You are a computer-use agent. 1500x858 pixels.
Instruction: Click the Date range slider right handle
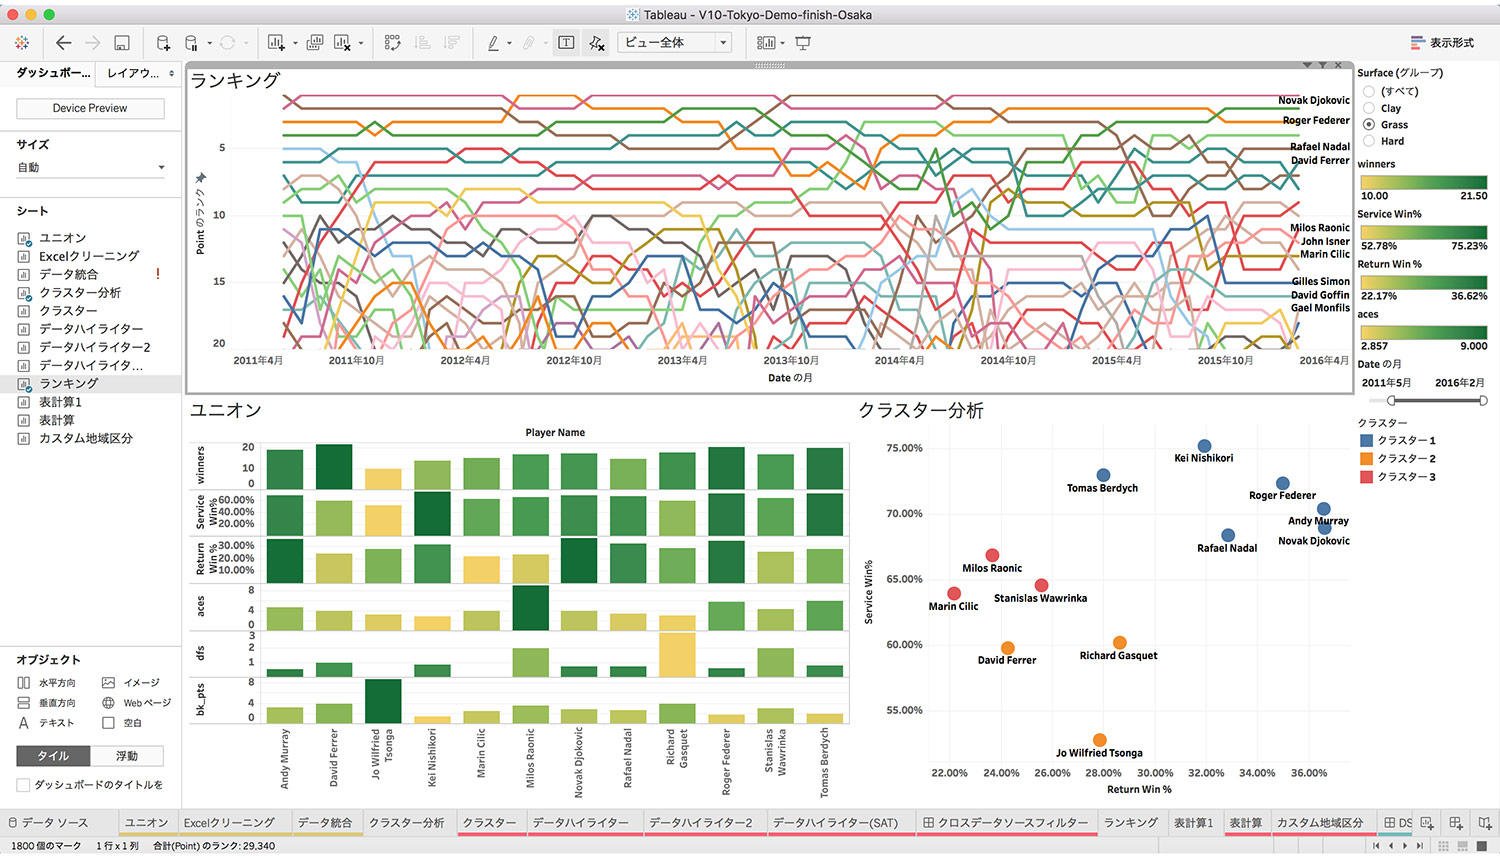click(x=1482, y=400)
